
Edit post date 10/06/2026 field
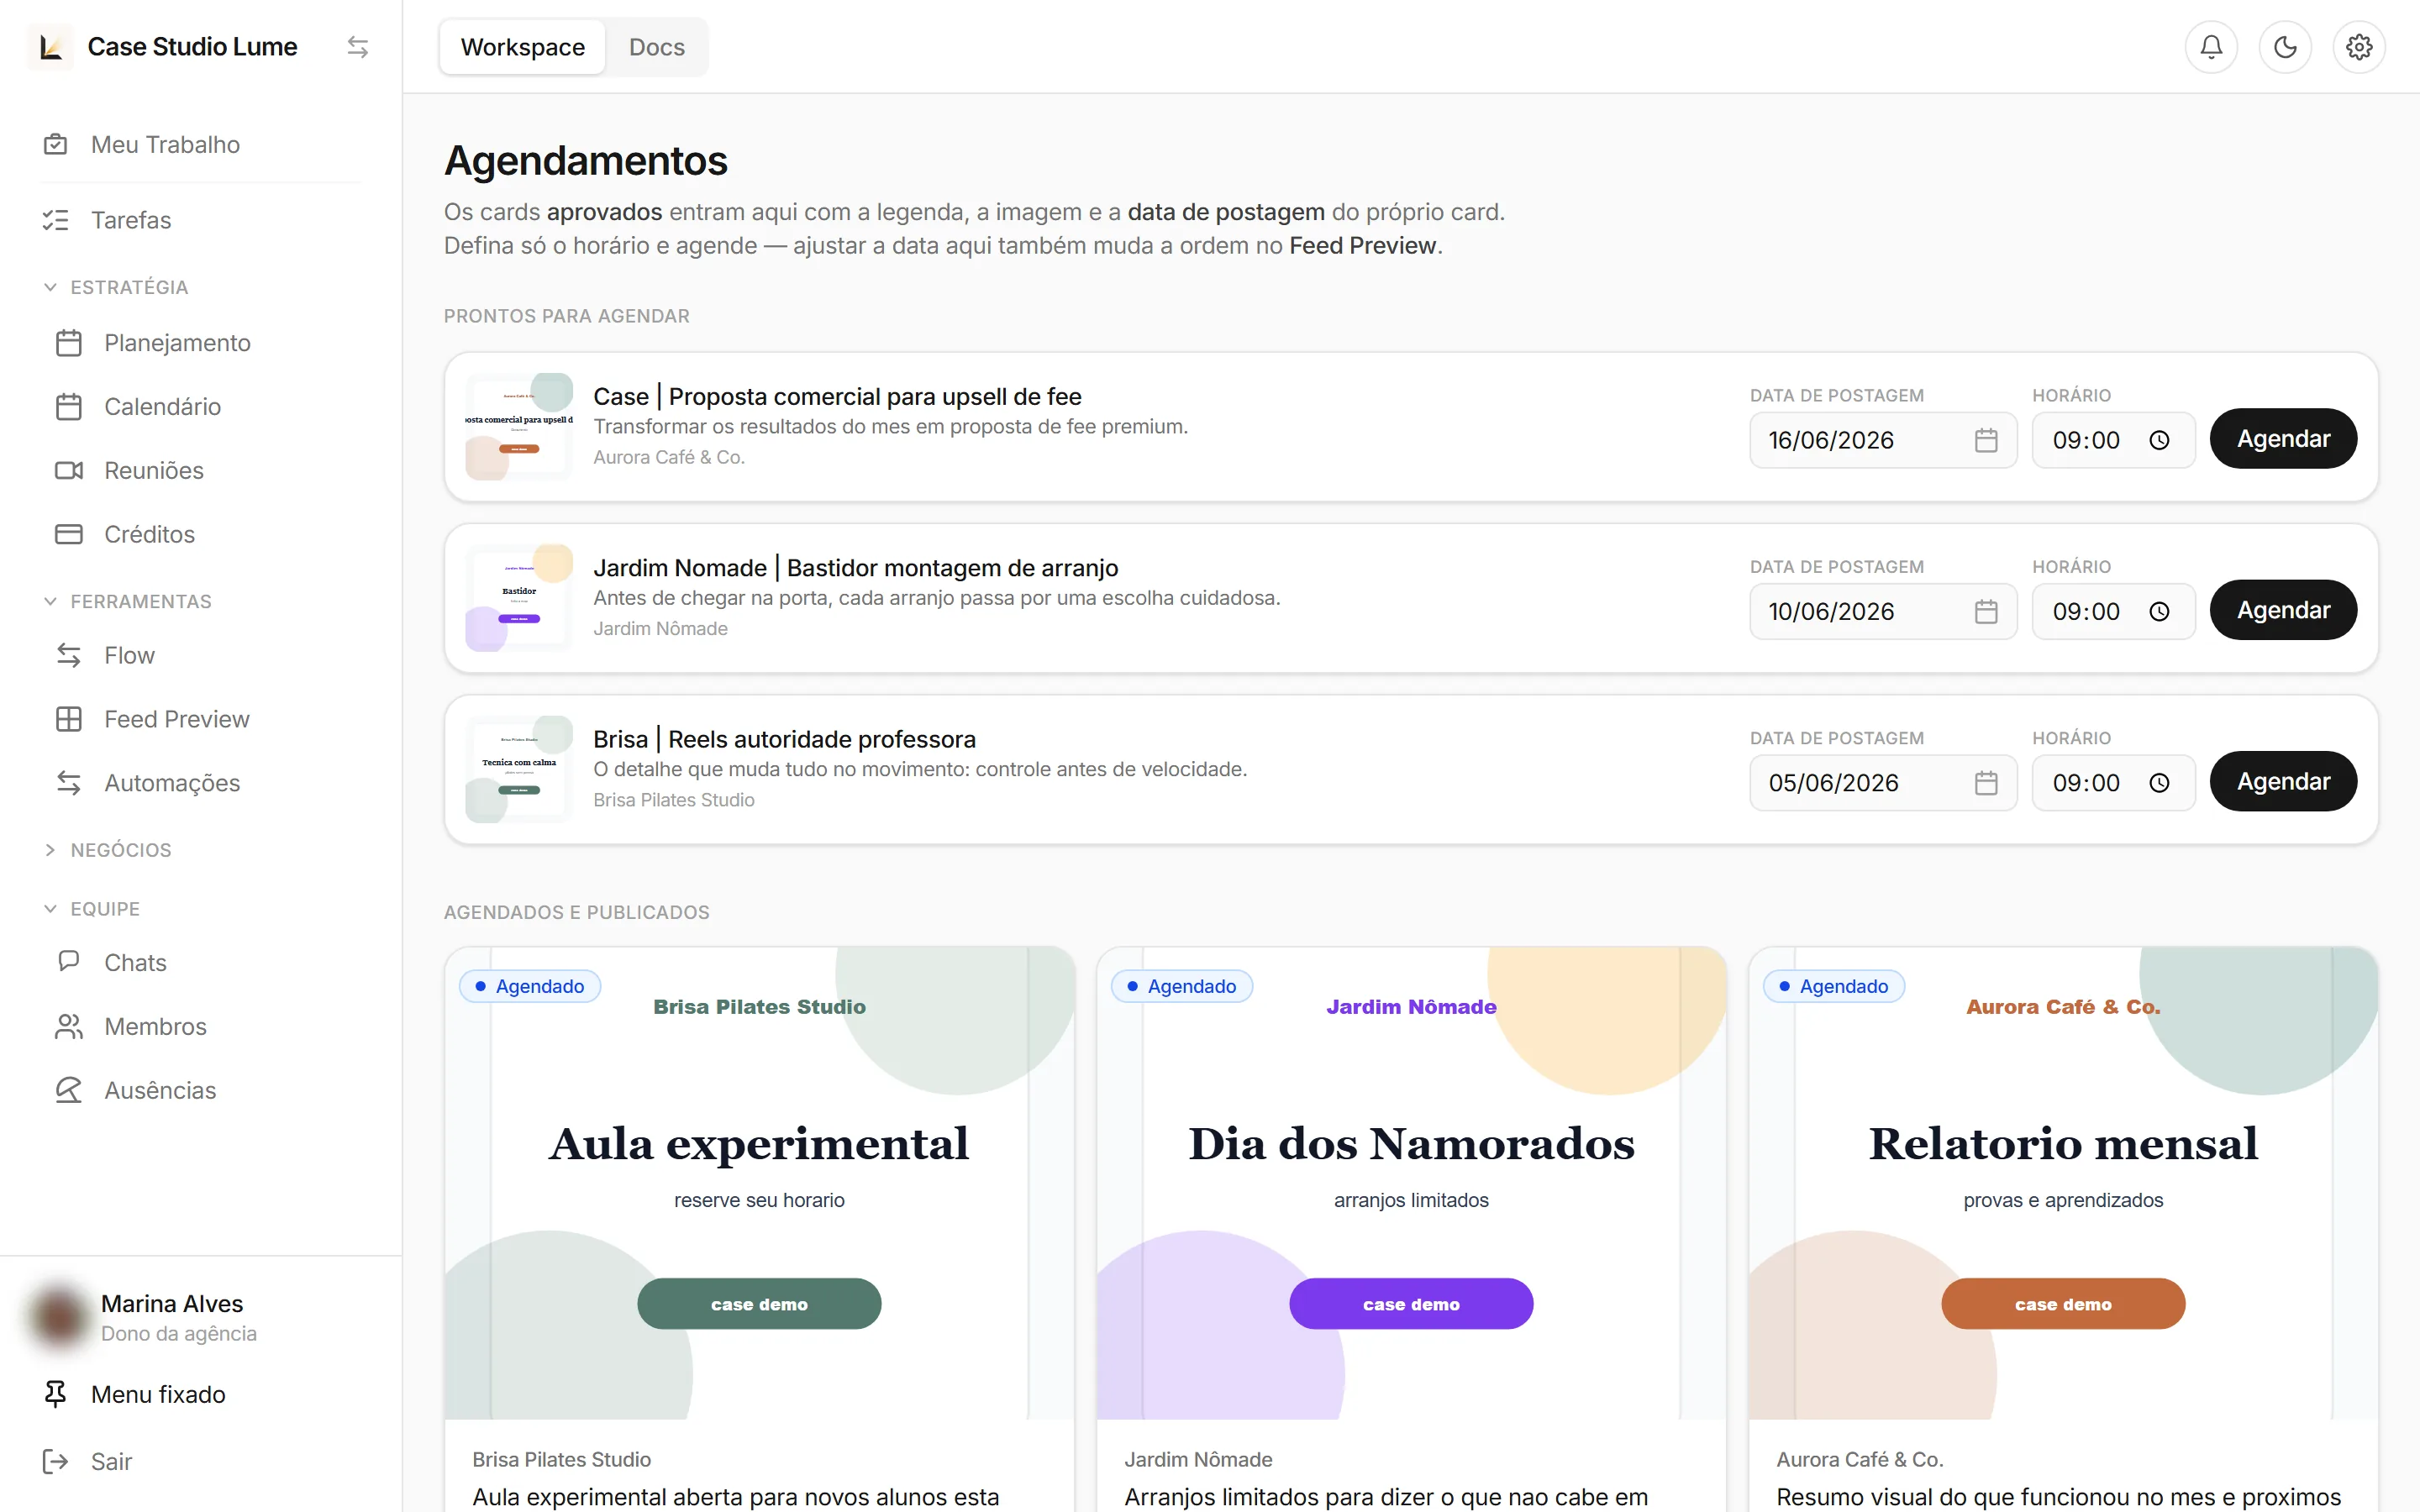[x=1883, y=611]
